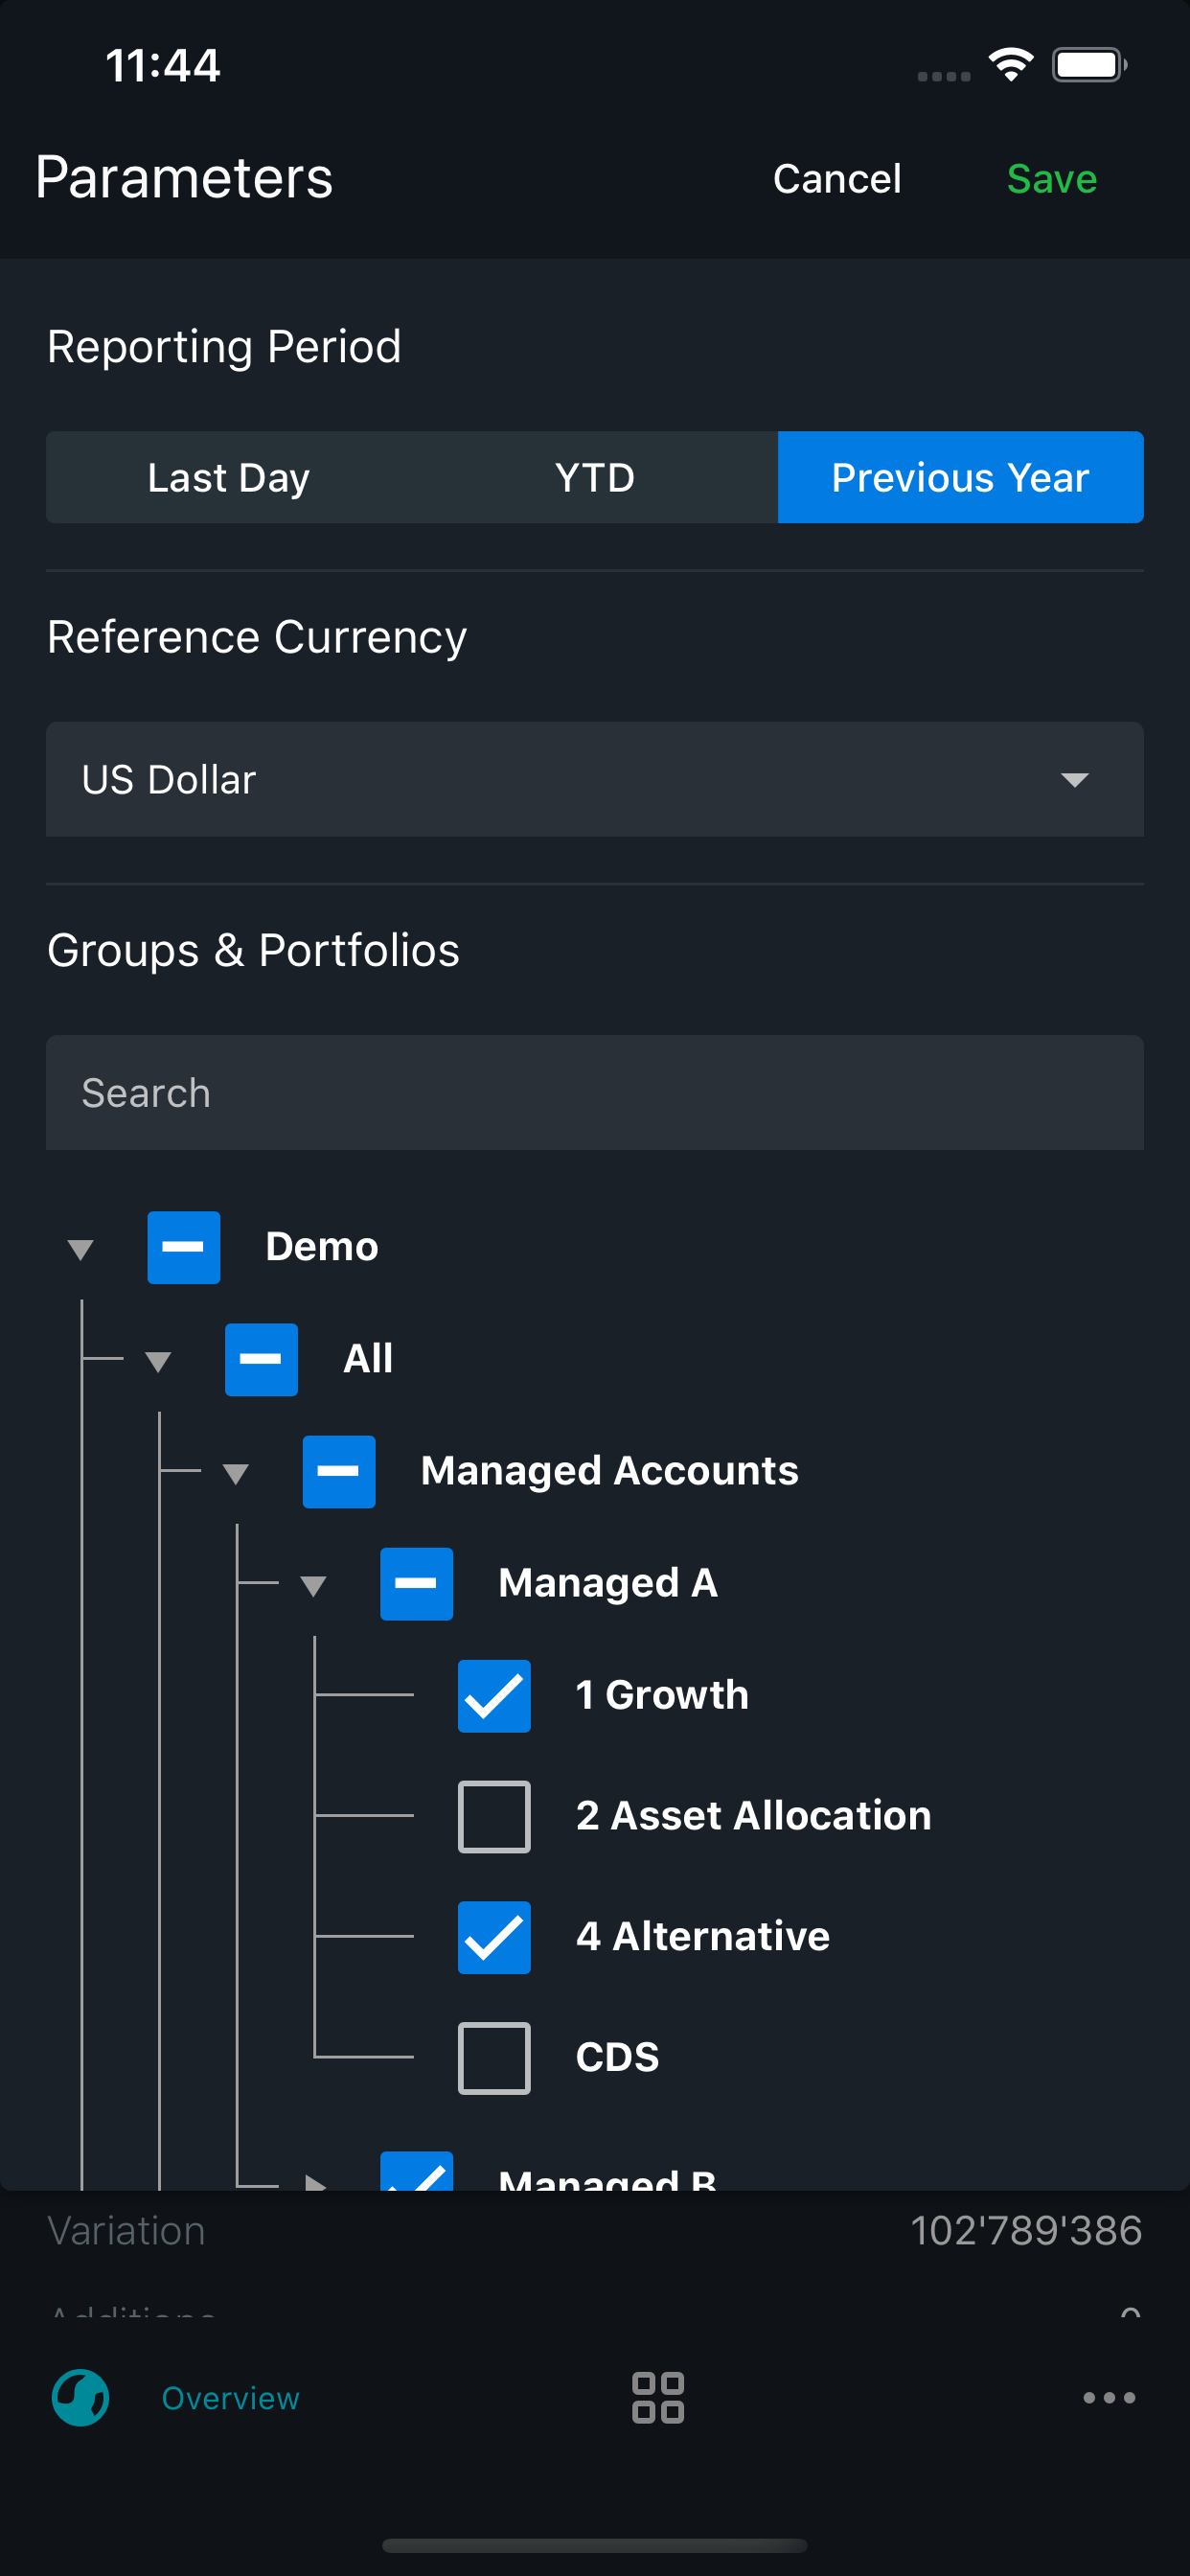Viewport: 1190px width, 2576px height.
Task: Focus the Groups & Portfolios search field
Action: (x=595, y=1092)
